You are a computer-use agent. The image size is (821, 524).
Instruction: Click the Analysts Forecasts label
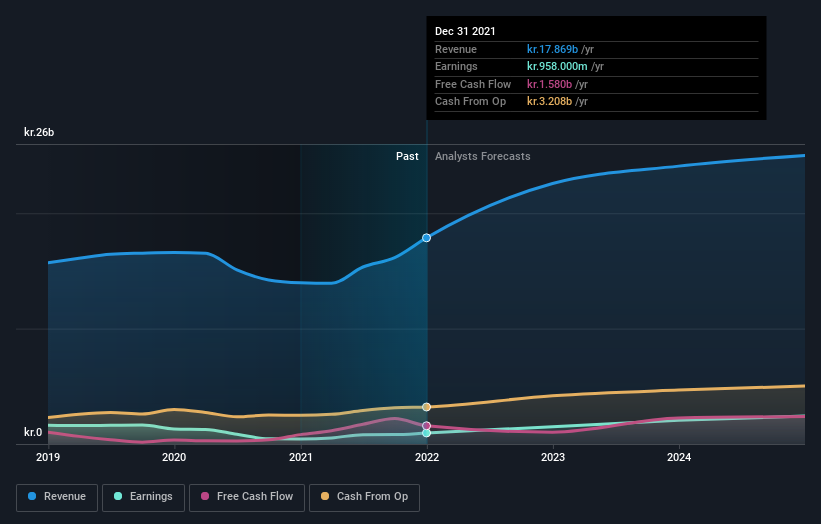coord(482,156)
